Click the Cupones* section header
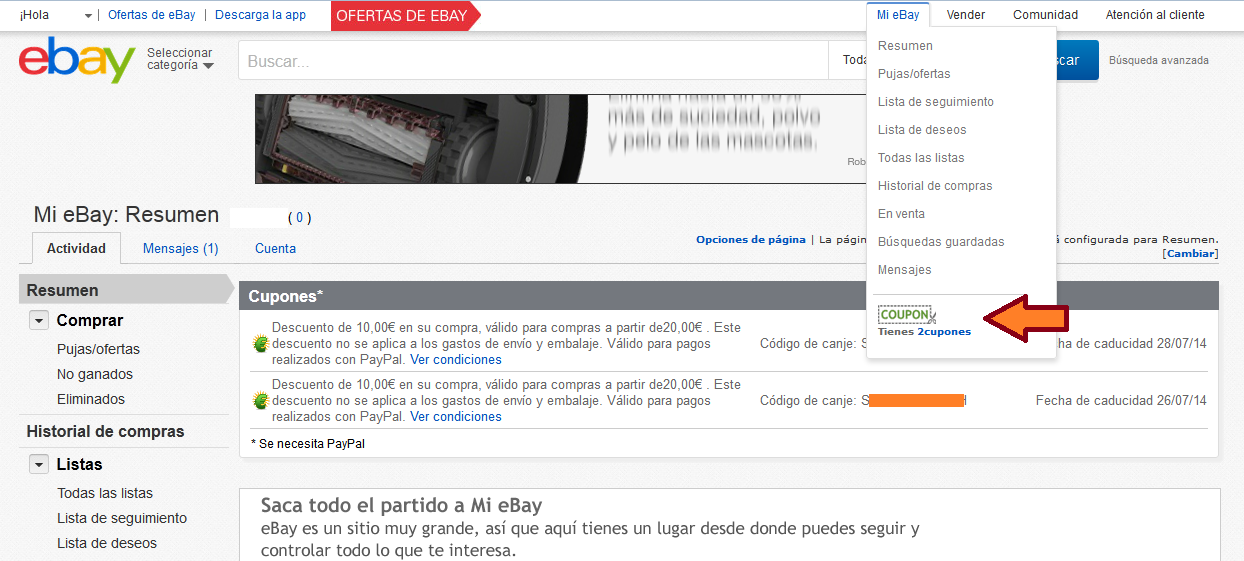1244x561 pixels. point(729,296)
